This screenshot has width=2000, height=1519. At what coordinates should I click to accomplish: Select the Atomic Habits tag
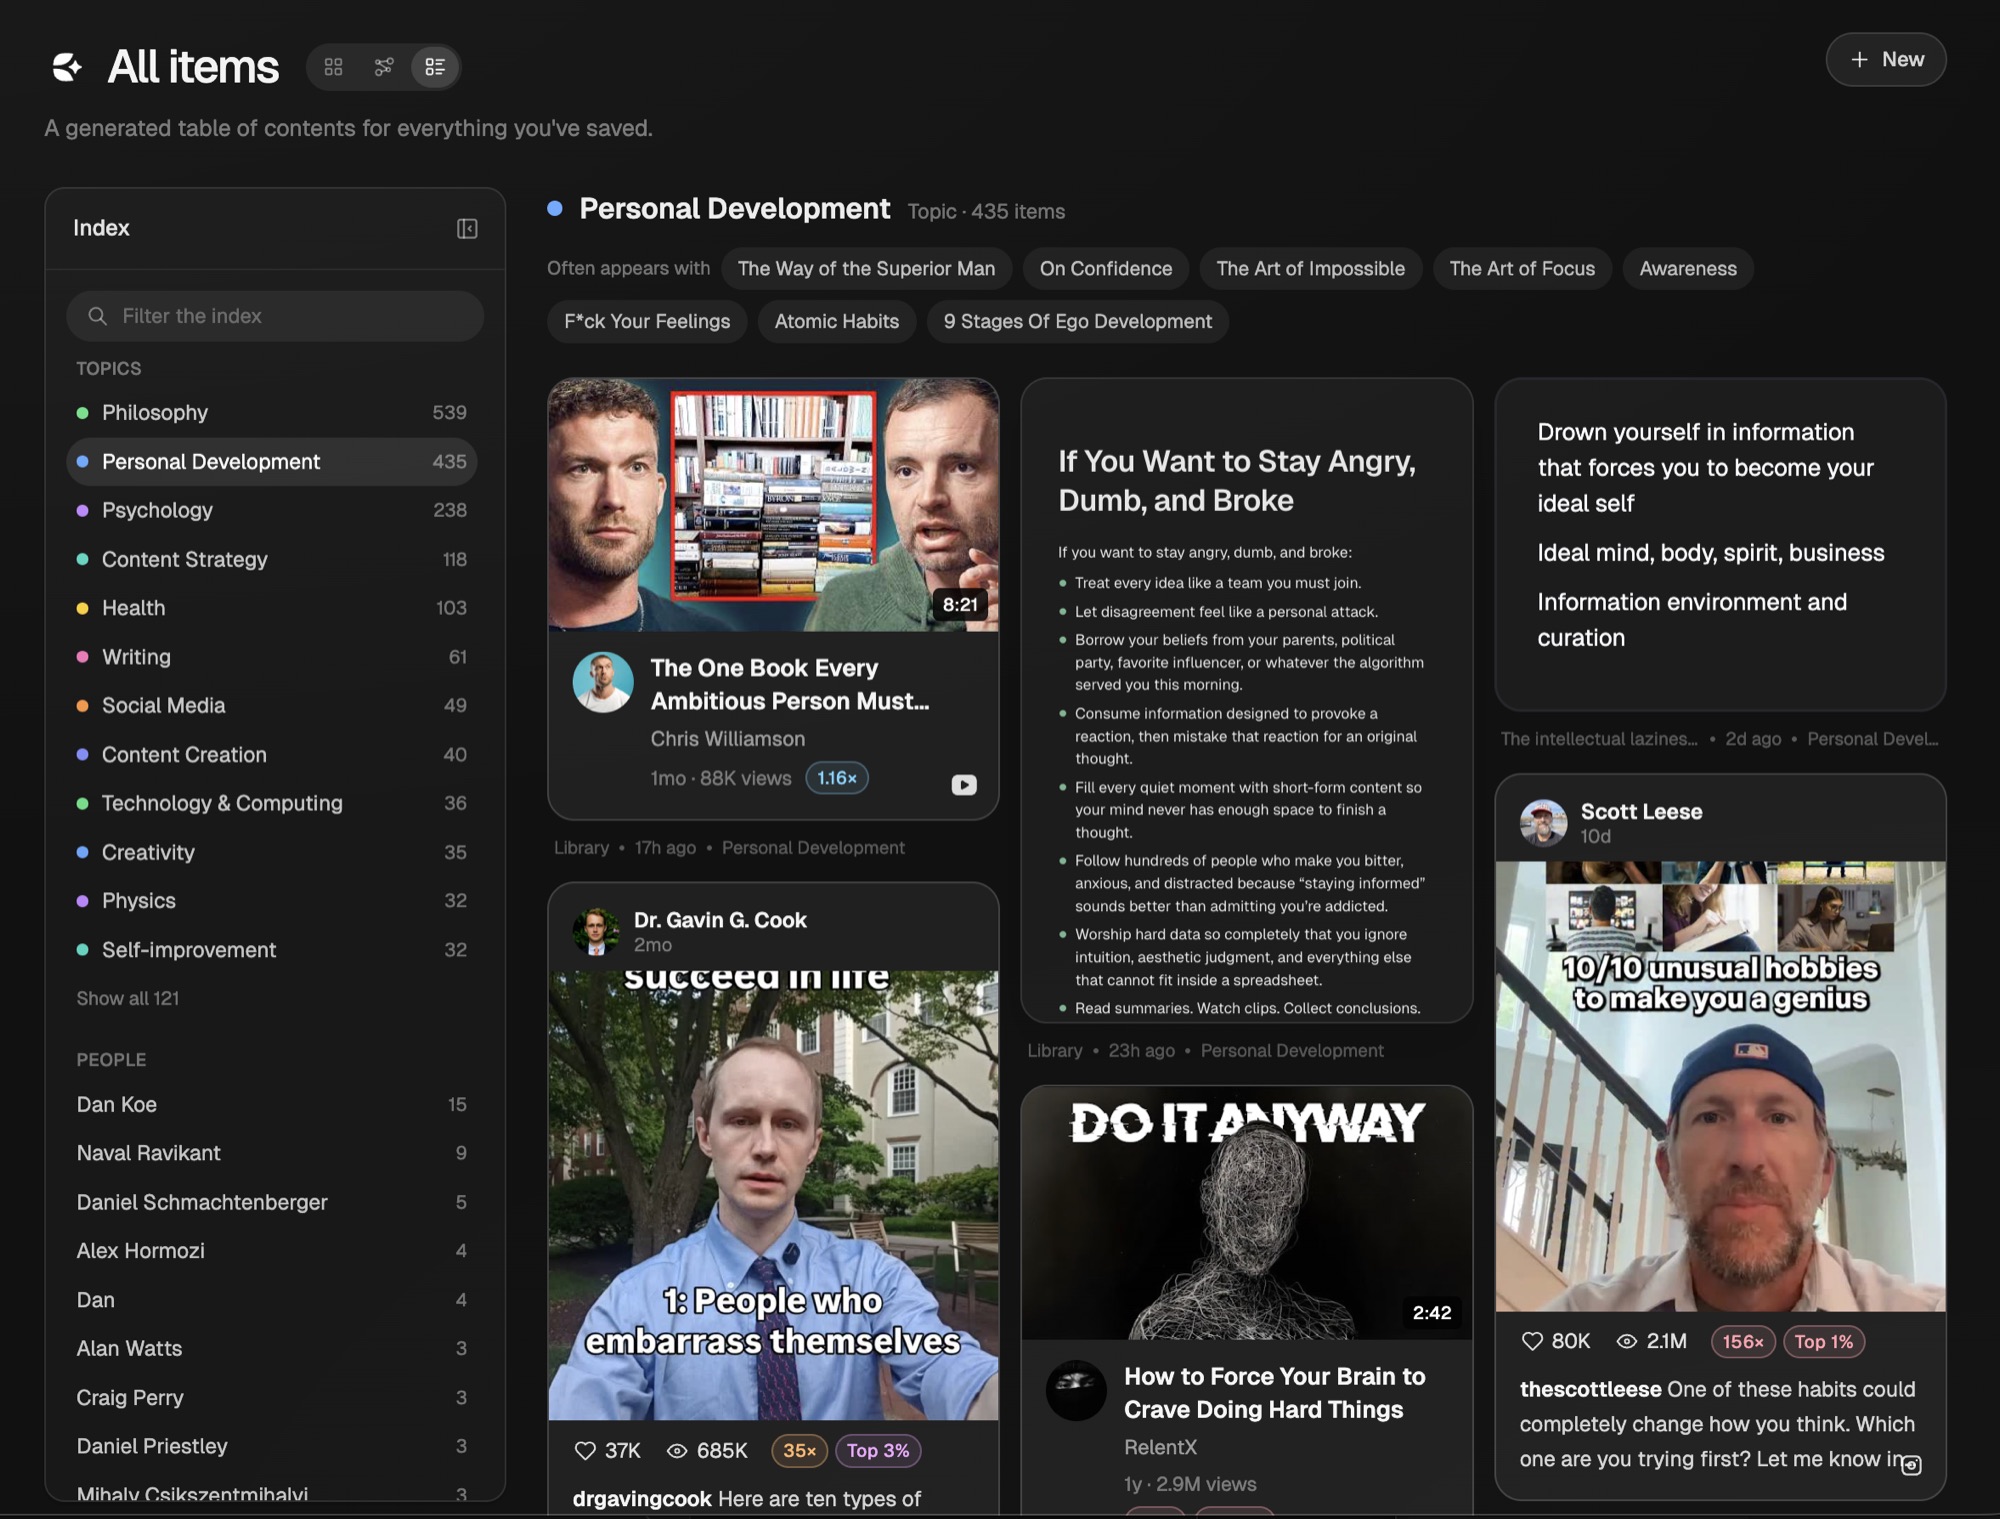[x=837, y=322]
